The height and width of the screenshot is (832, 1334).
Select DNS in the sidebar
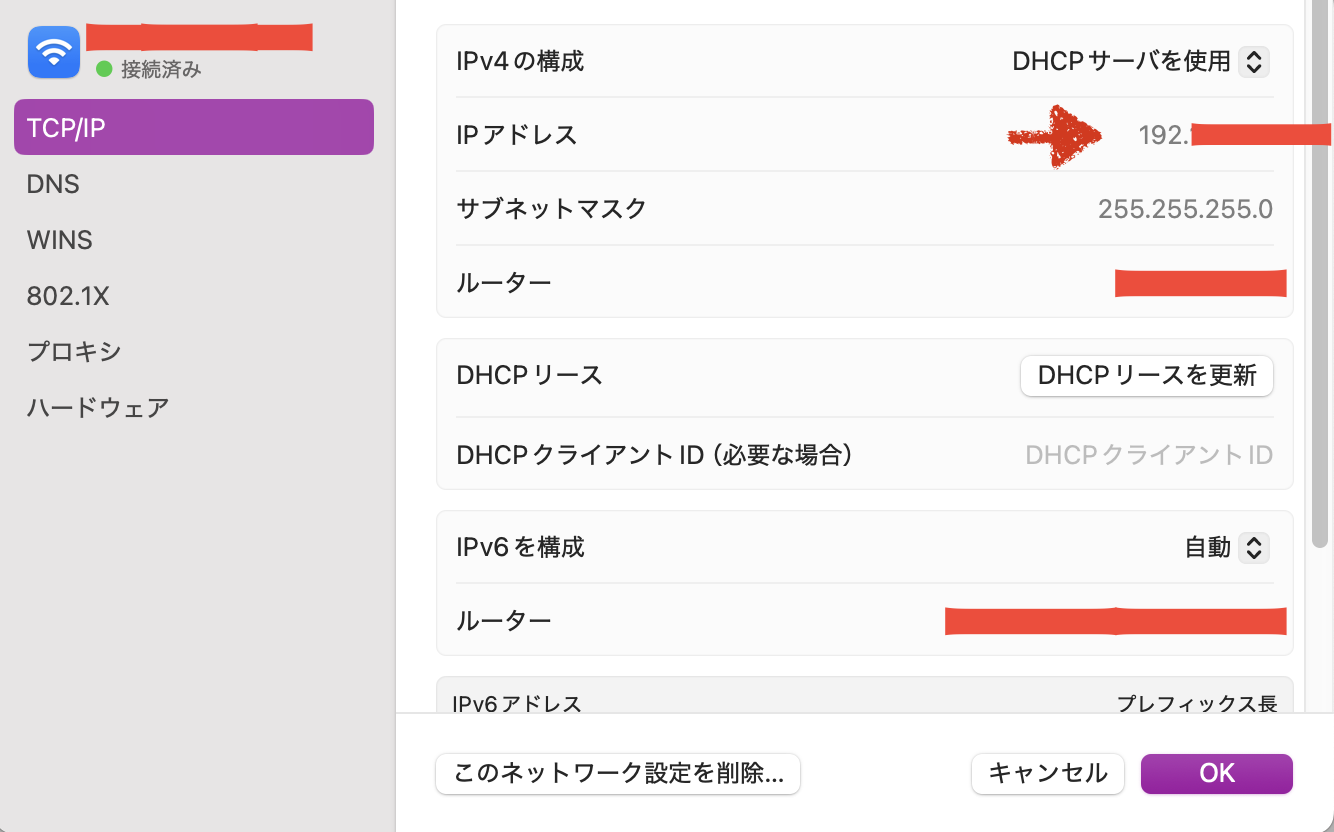click(x=53, y=183)
